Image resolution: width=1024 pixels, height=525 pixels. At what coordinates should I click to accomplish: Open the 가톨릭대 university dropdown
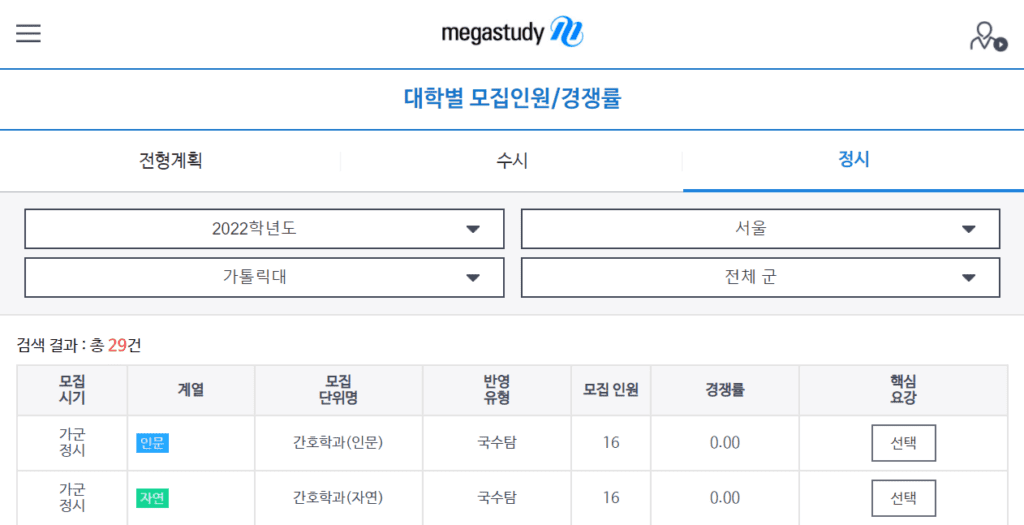pyautogui.click(x=264, y=278)
